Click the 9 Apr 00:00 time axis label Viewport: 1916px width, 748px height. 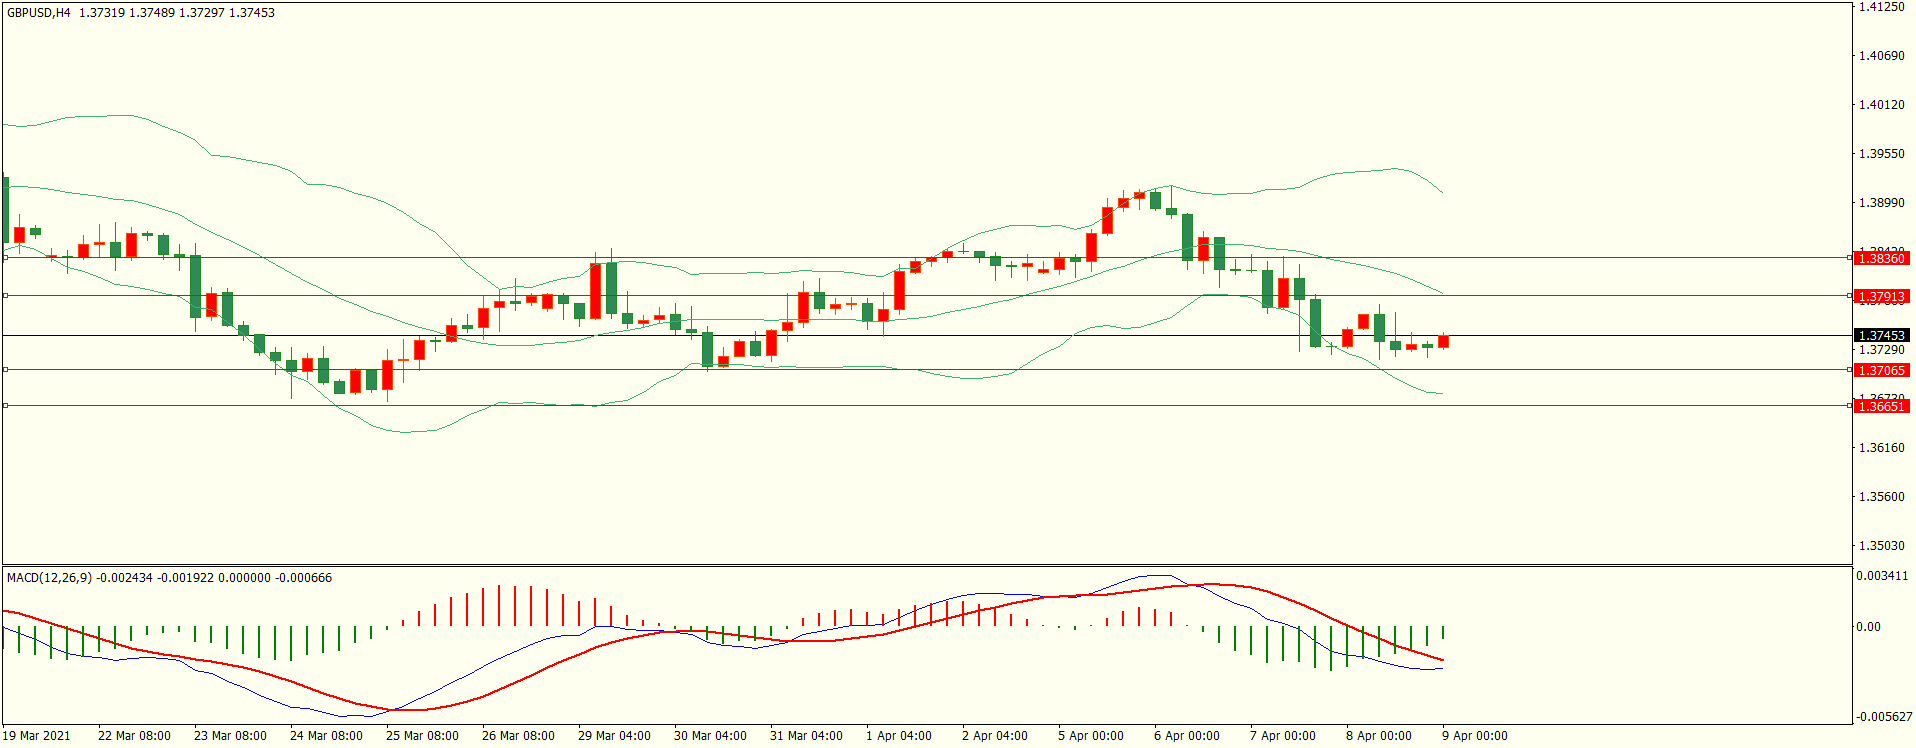[1474, 736]
